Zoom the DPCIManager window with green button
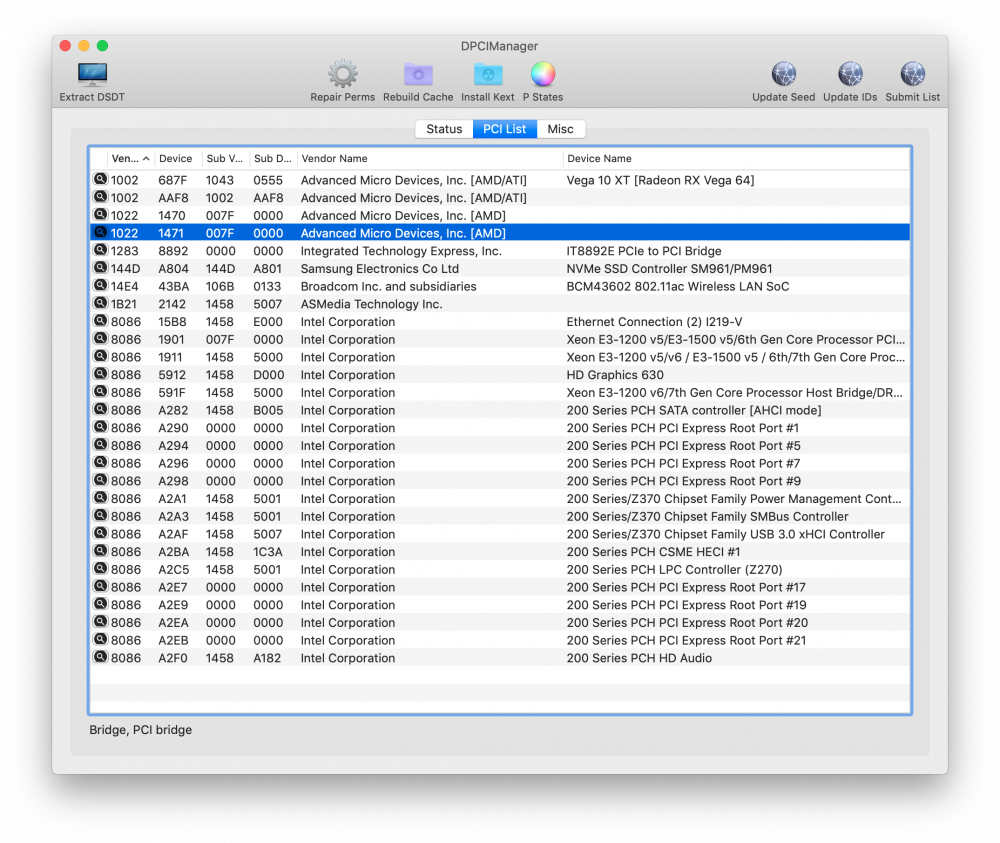Screen dimensions: 1000x843 click(102, 46)
